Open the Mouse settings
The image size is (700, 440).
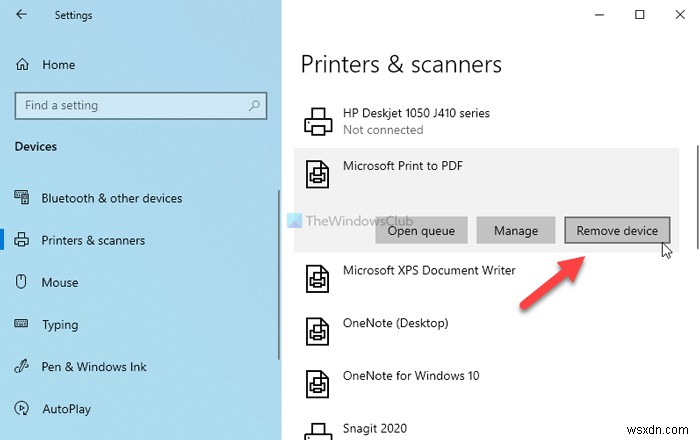(60, 282)
